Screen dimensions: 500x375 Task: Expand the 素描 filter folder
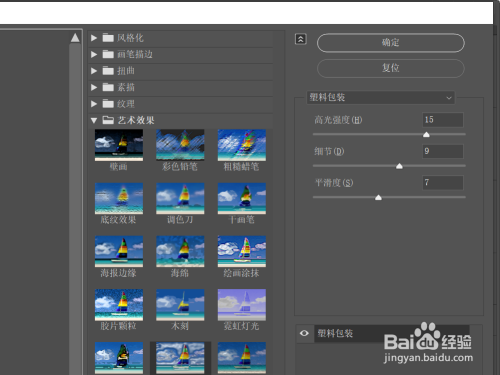94,87
